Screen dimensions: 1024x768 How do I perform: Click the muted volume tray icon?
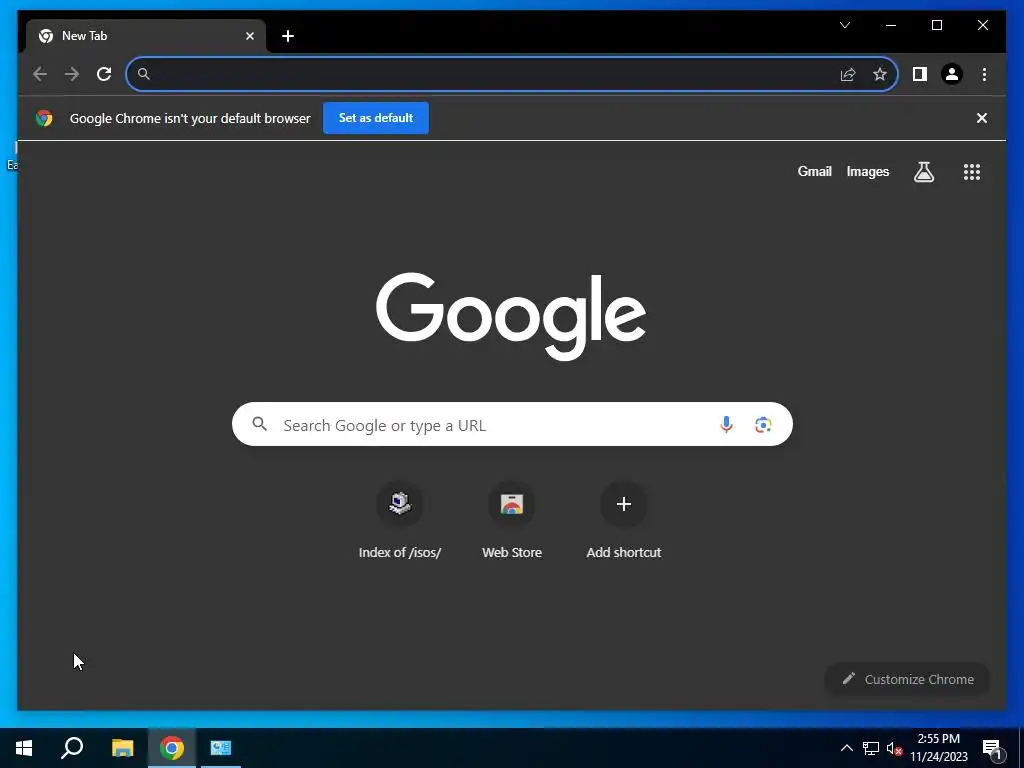click(x=894, y=748)
